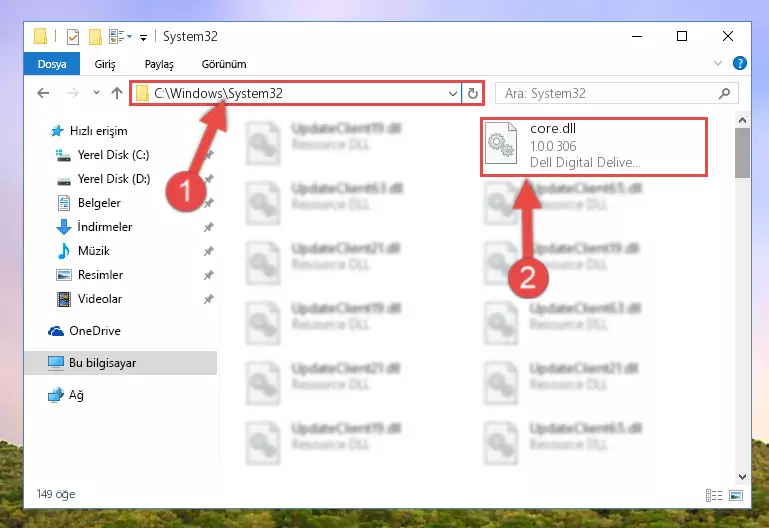The image size is (769, 528).
Task: Select the Görünüm tab
Action: pyautogui.click(x=224, y=64)
